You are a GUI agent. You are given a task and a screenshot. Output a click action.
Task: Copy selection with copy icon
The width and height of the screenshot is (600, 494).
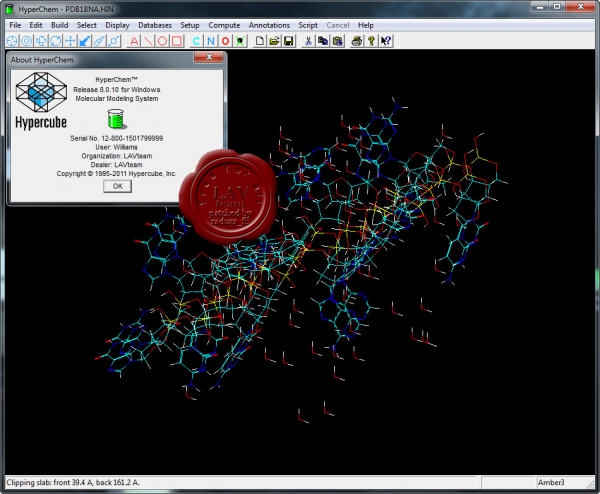point(323,41)
